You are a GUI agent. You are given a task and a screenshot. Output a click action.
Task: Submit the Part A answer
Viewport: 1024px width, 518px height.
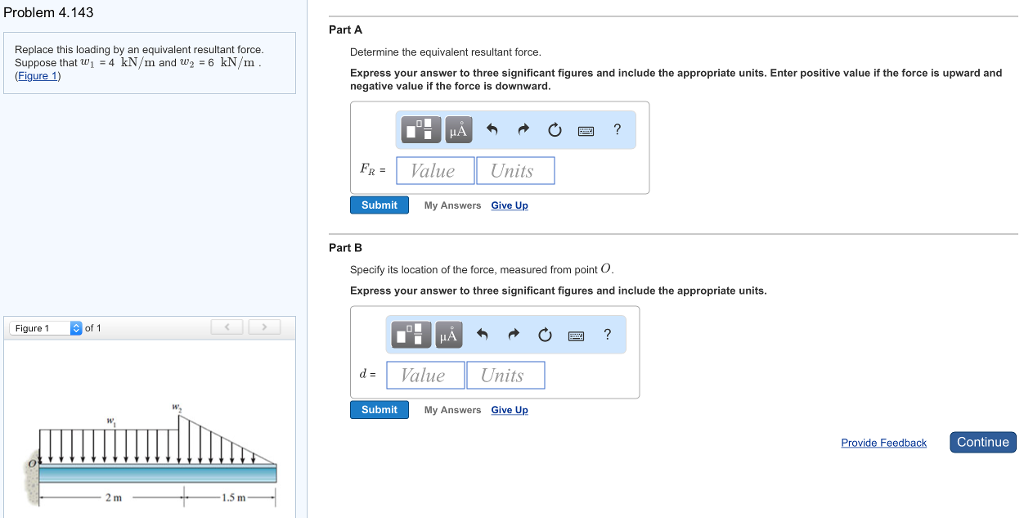pyautogui.click(x=379, y=205)
